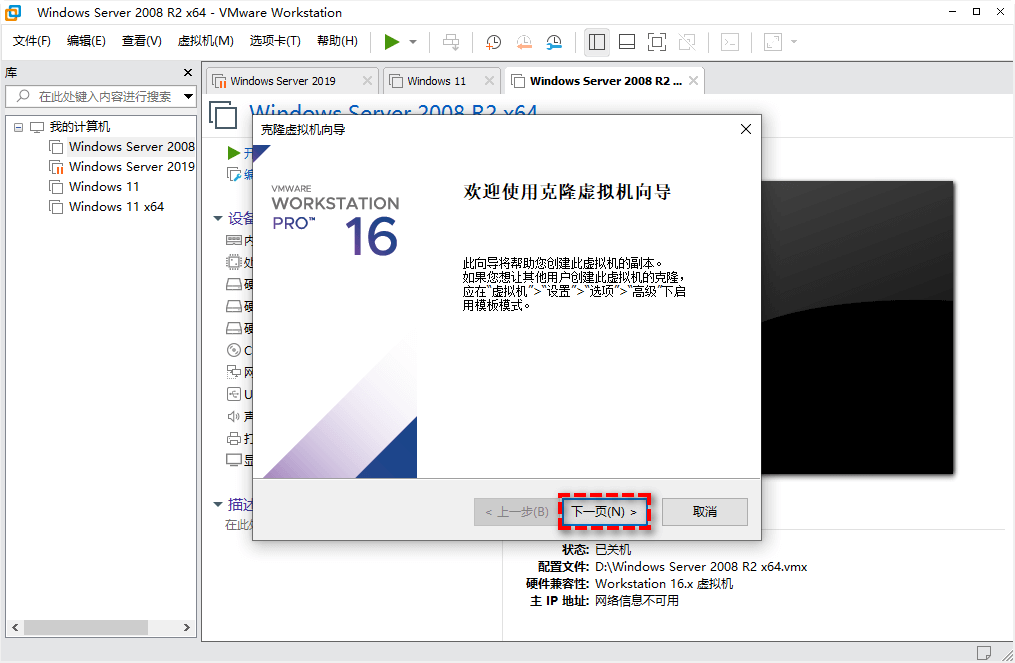This screenshot has width=1015, height=663.
Task: Open the 编辑(E) menu
Action: (x=86, y=41)
